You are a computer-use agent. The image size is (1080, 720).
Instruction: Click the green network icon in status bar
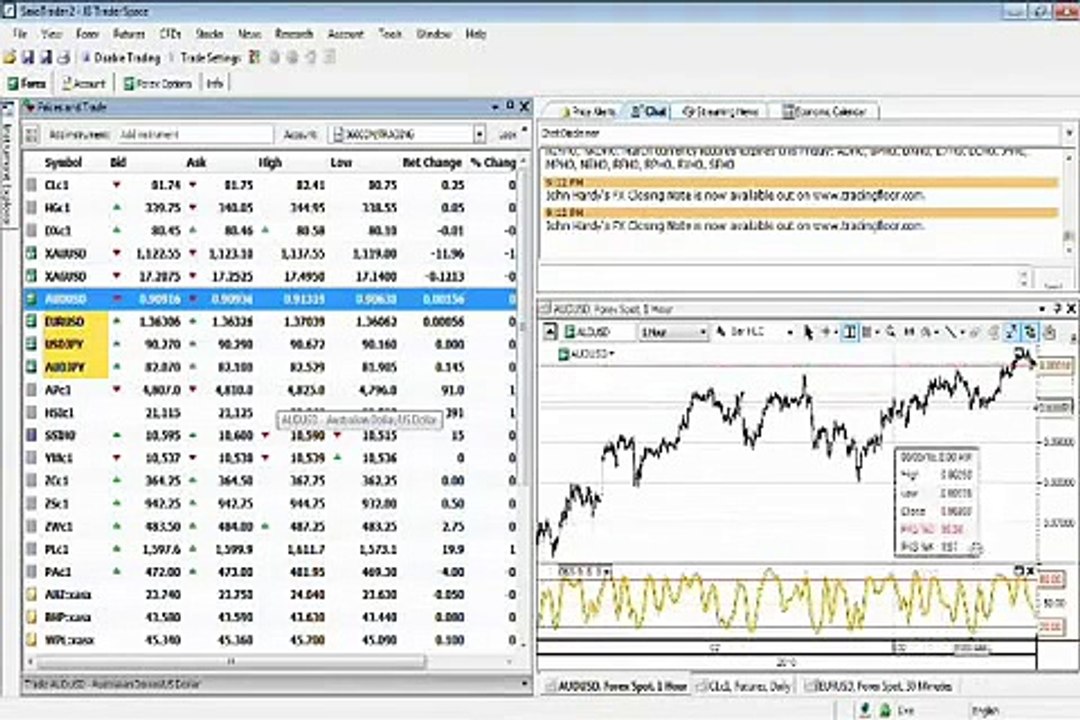tap(884, 710)
